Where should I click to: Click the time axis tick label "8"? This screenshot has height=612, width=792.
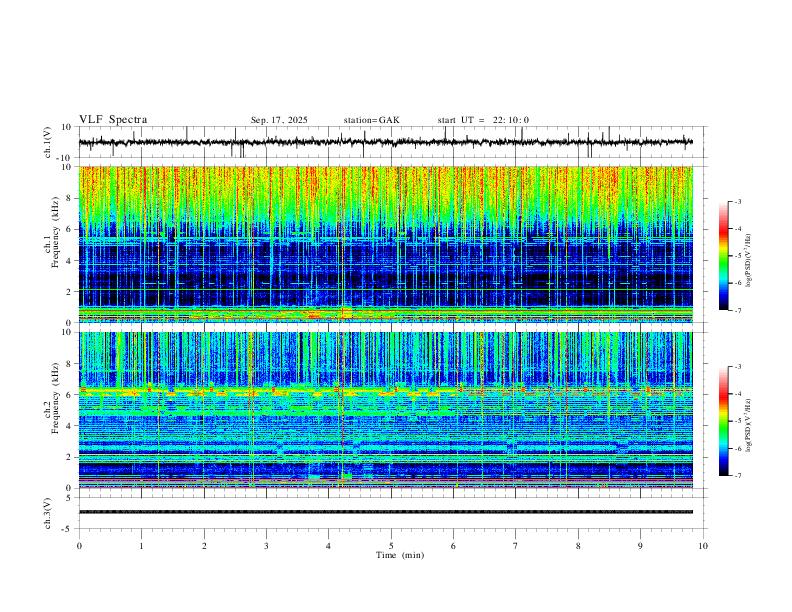tap(578, 546)
